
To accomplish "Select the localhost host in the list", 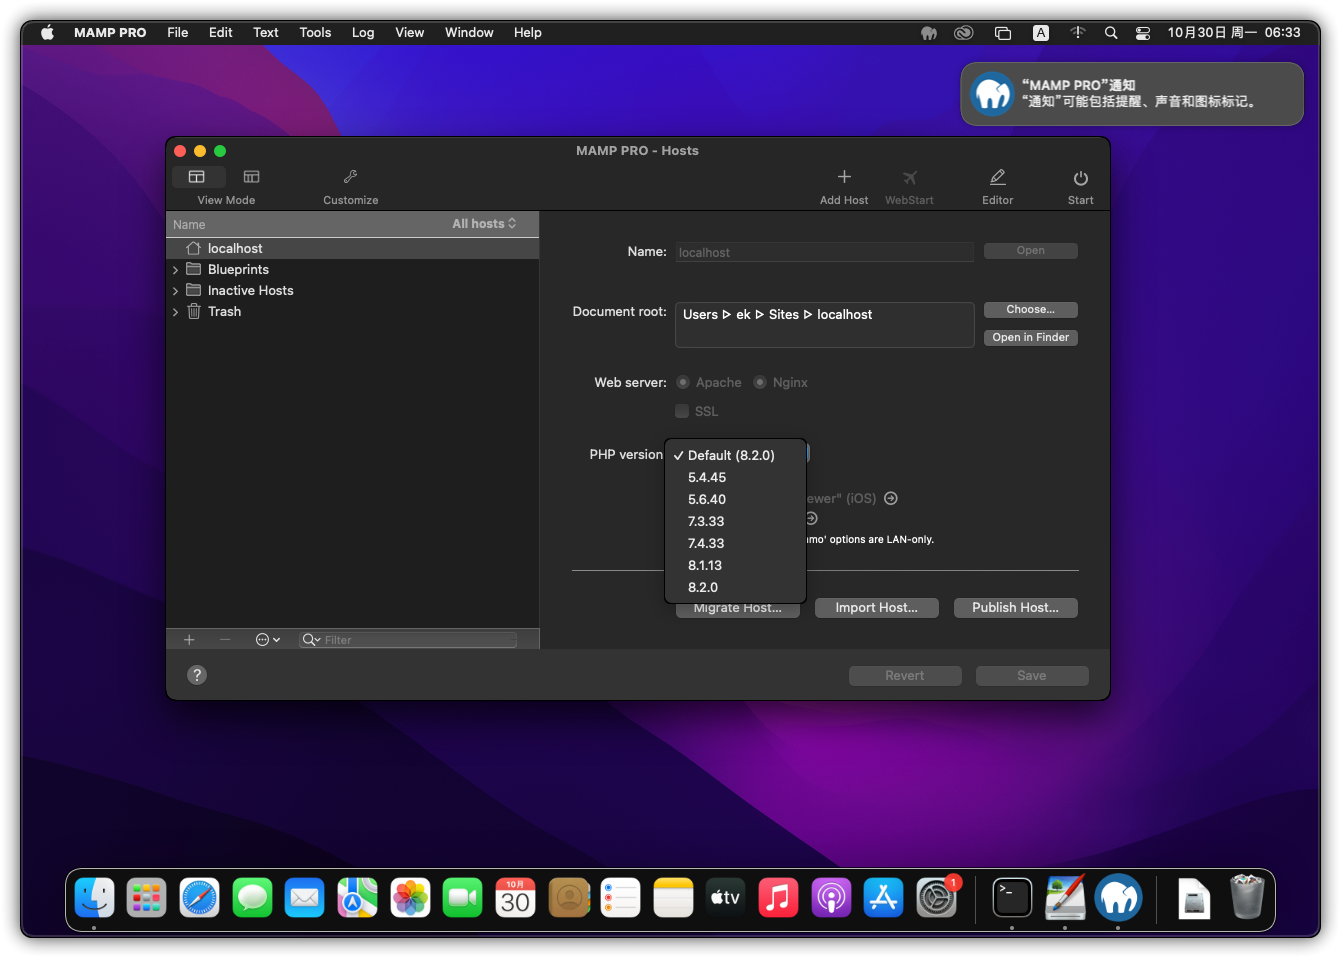I will tap(352, 248).
